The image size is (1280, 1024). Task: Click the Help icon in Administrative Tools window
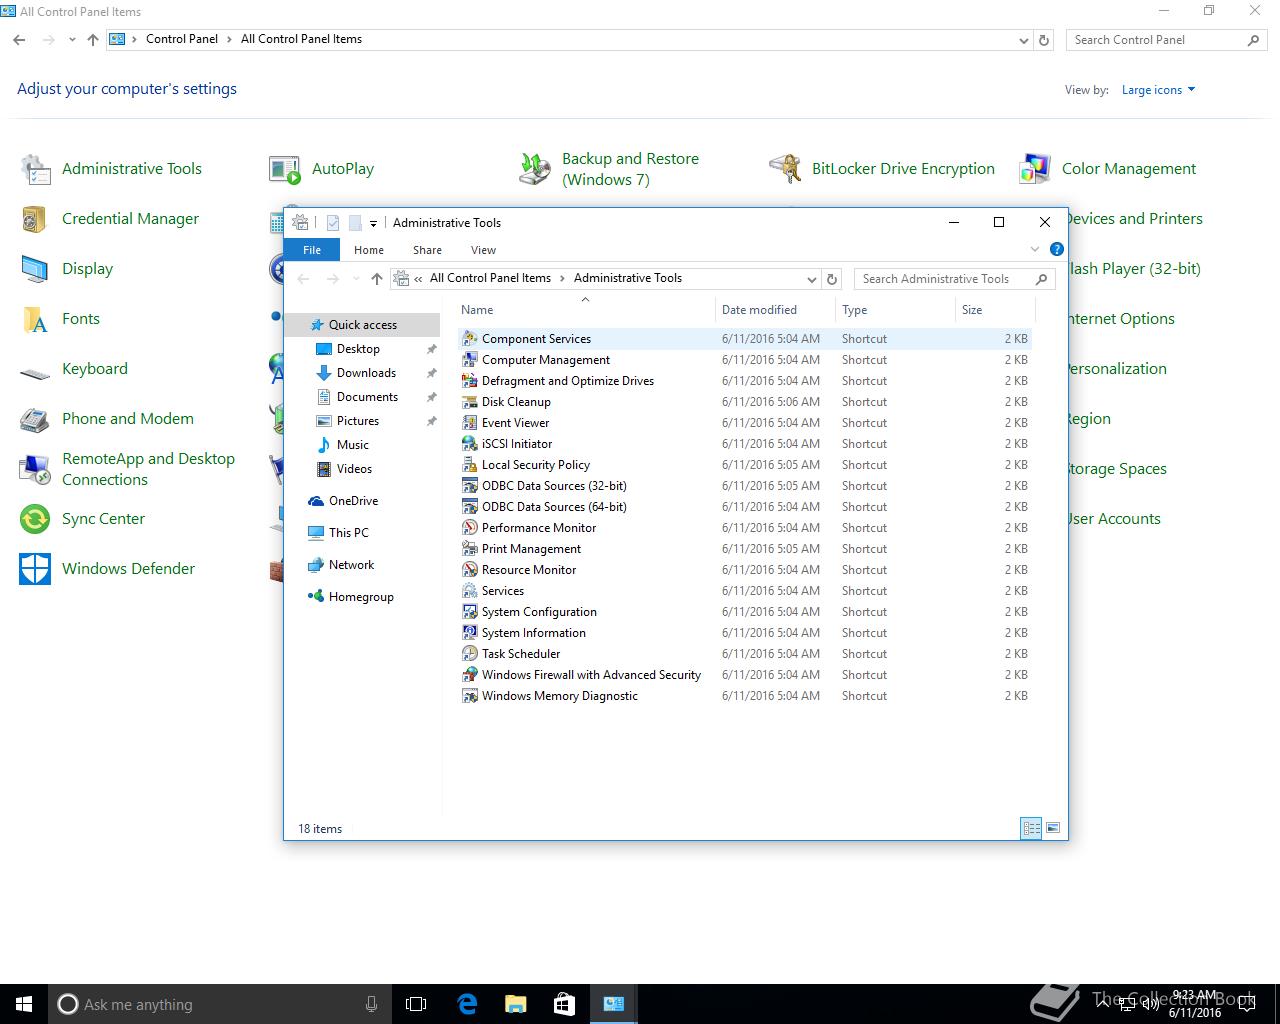coord(1057,249)
